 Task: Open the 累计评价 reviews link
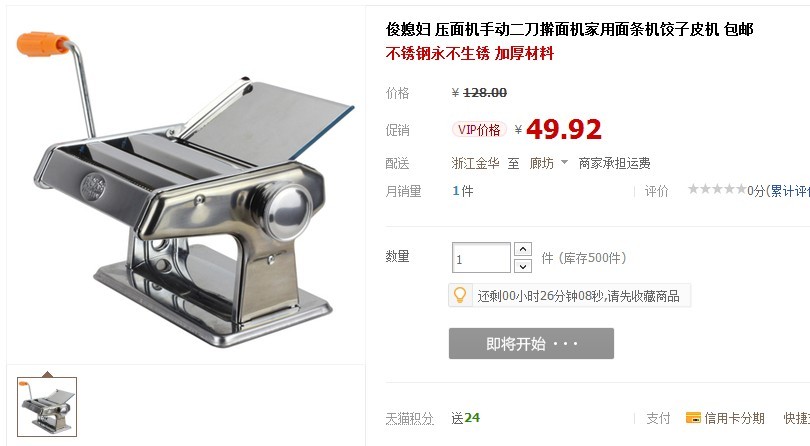789,191
